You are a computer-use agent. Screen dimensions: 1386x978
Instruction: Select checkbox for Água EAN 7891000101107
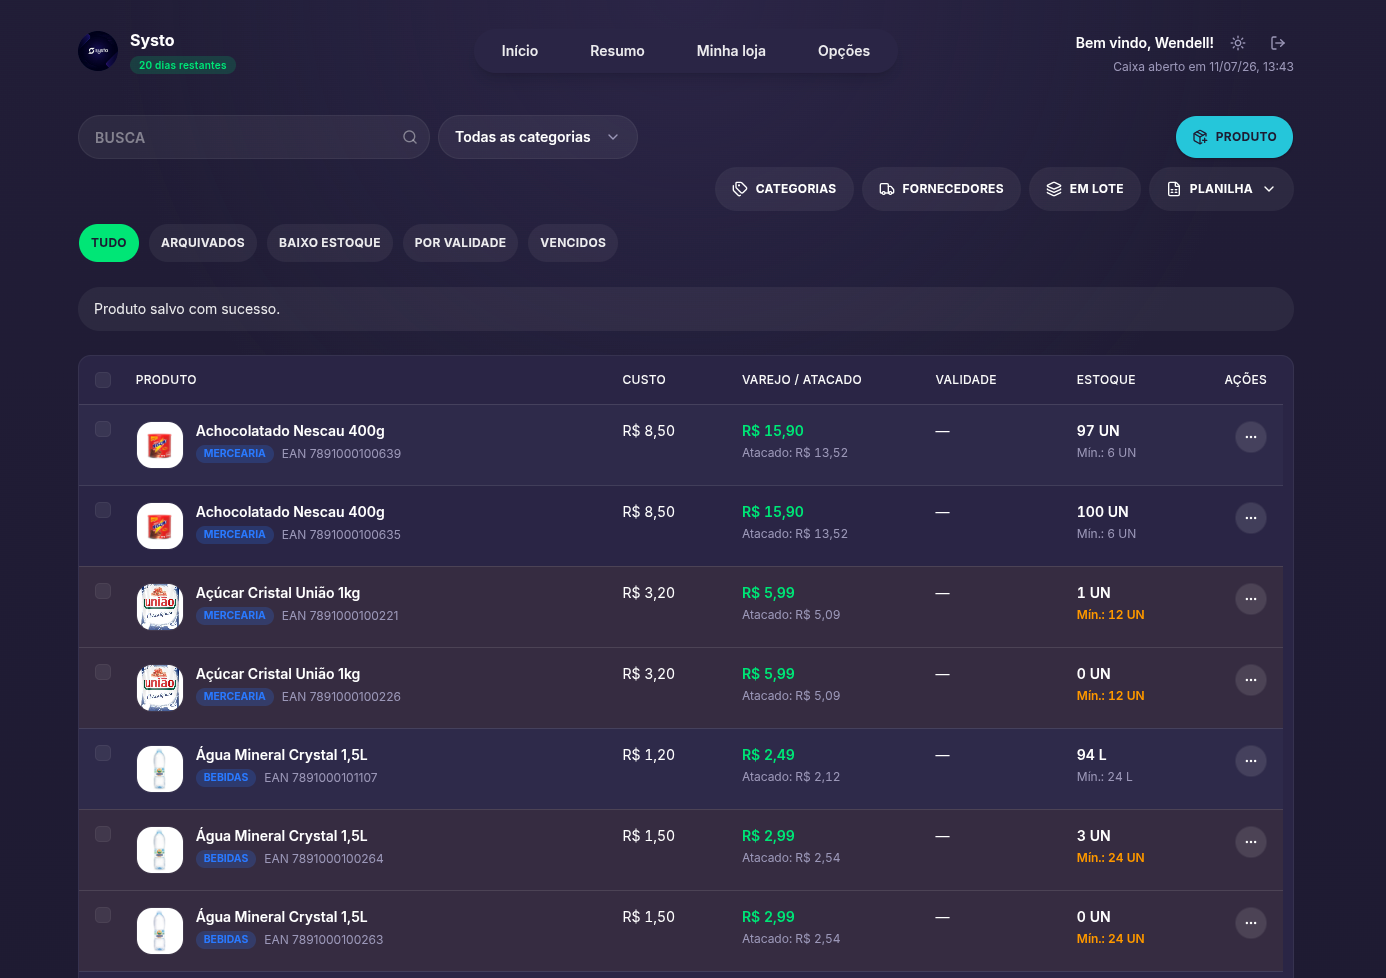[103, 753]
